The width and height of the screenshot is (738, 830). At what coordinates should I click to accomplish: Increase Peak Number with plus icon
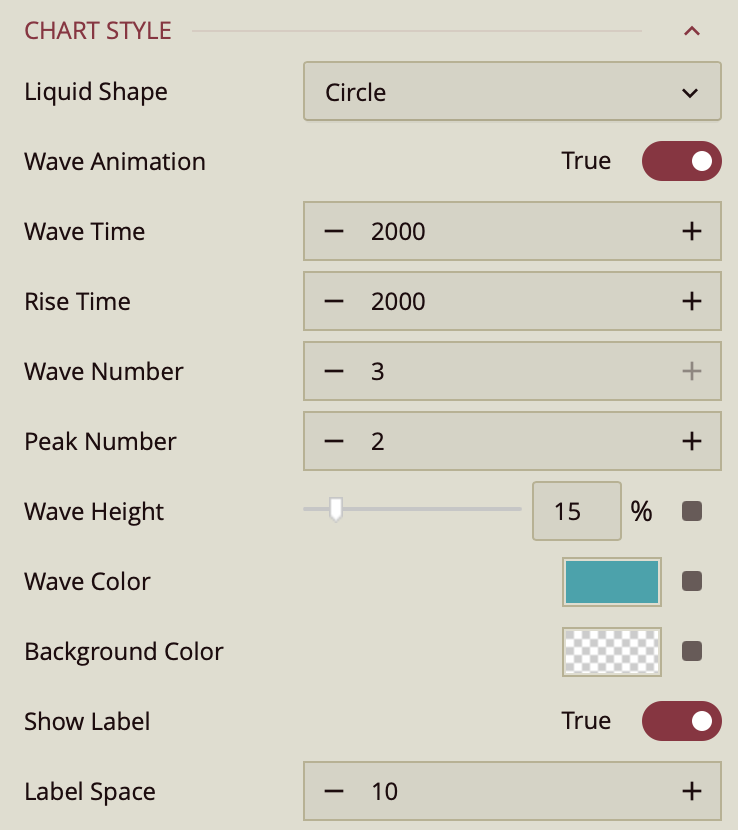(x=691, y=442)
